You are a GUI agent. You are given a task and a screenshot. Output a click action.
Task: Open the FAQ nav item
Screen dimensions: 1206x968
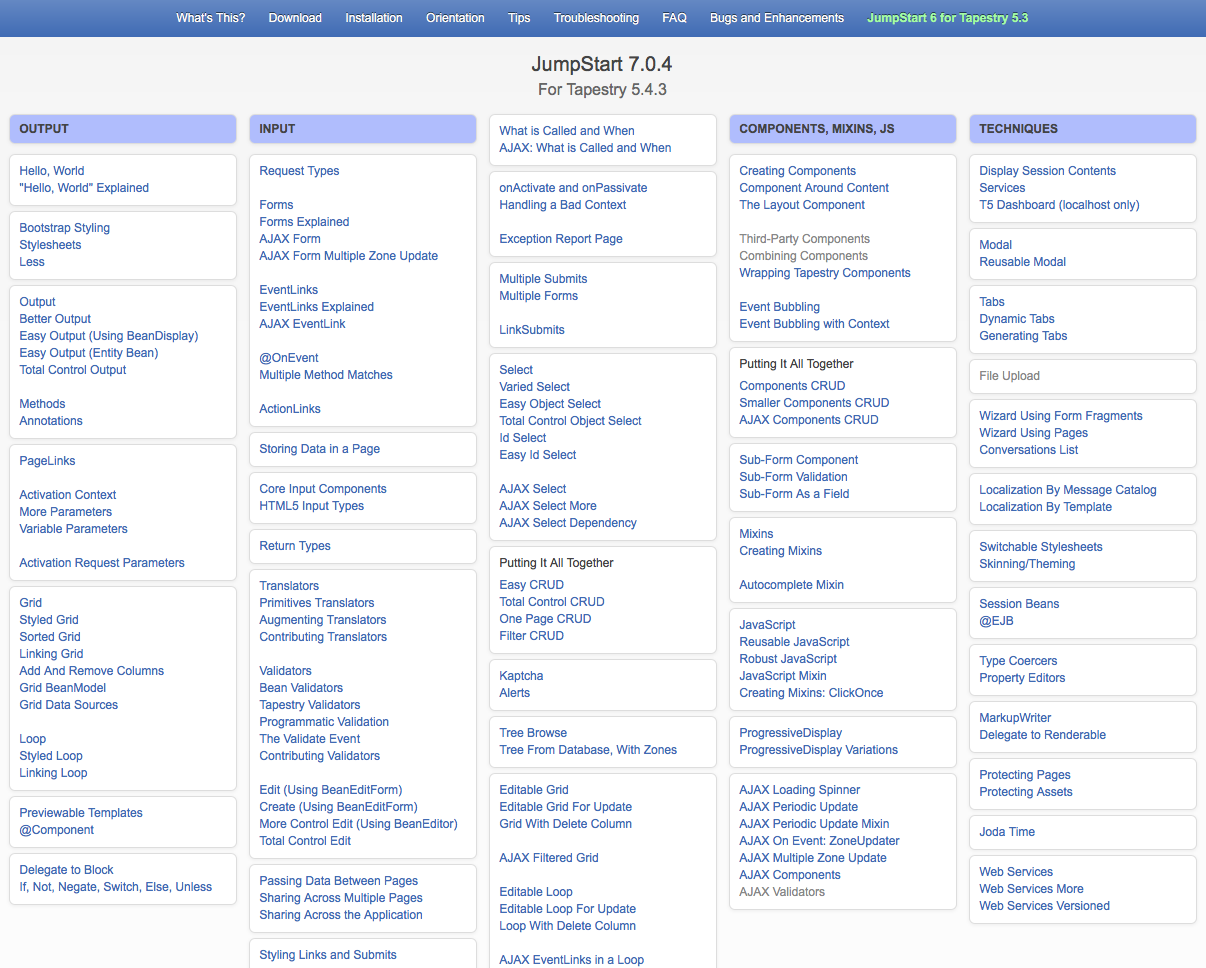pos(674,18)
